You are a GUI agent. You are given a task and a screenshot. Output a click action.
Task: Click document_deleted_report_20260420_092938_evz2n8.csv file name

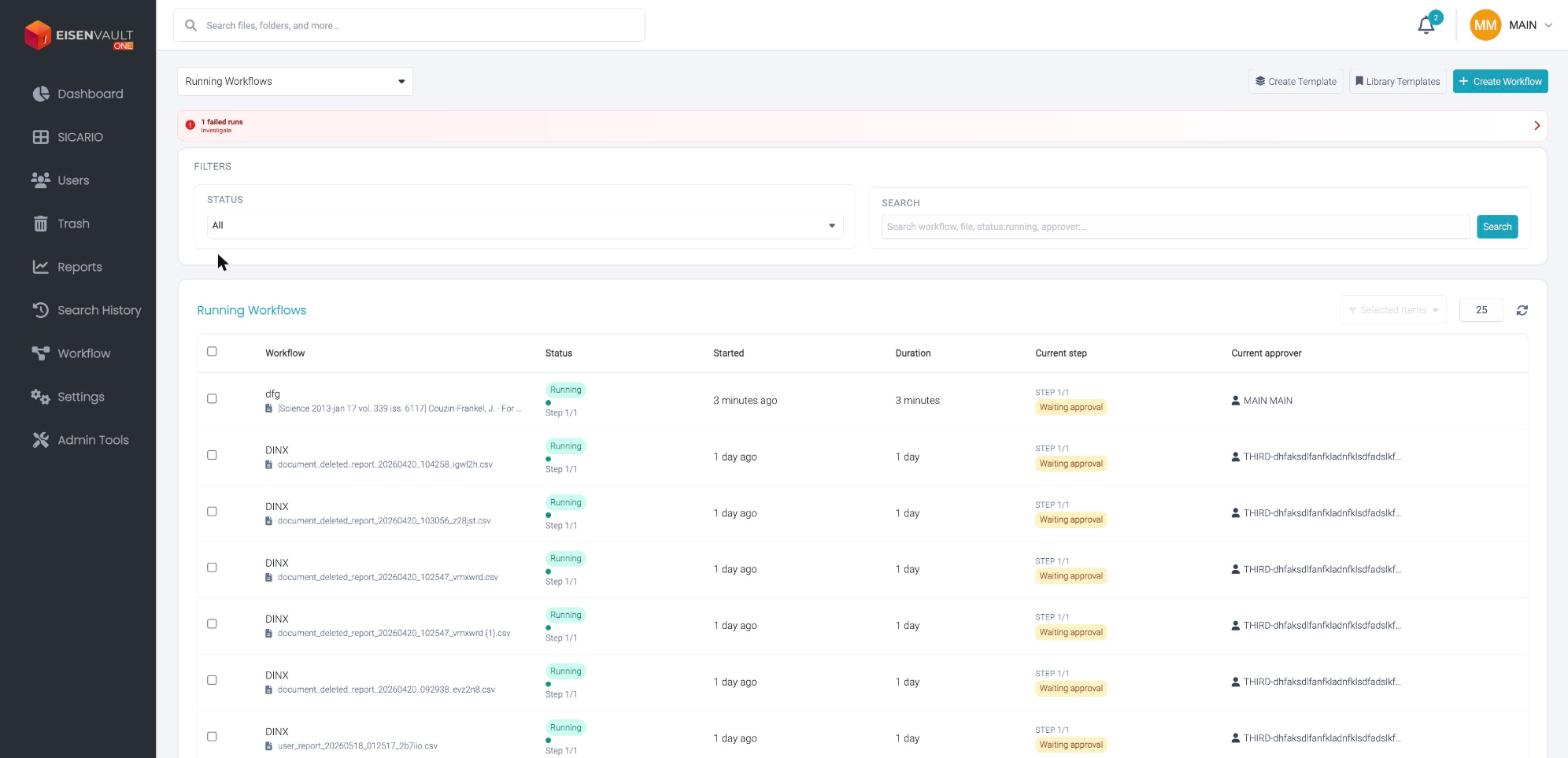tap(386, 690)
